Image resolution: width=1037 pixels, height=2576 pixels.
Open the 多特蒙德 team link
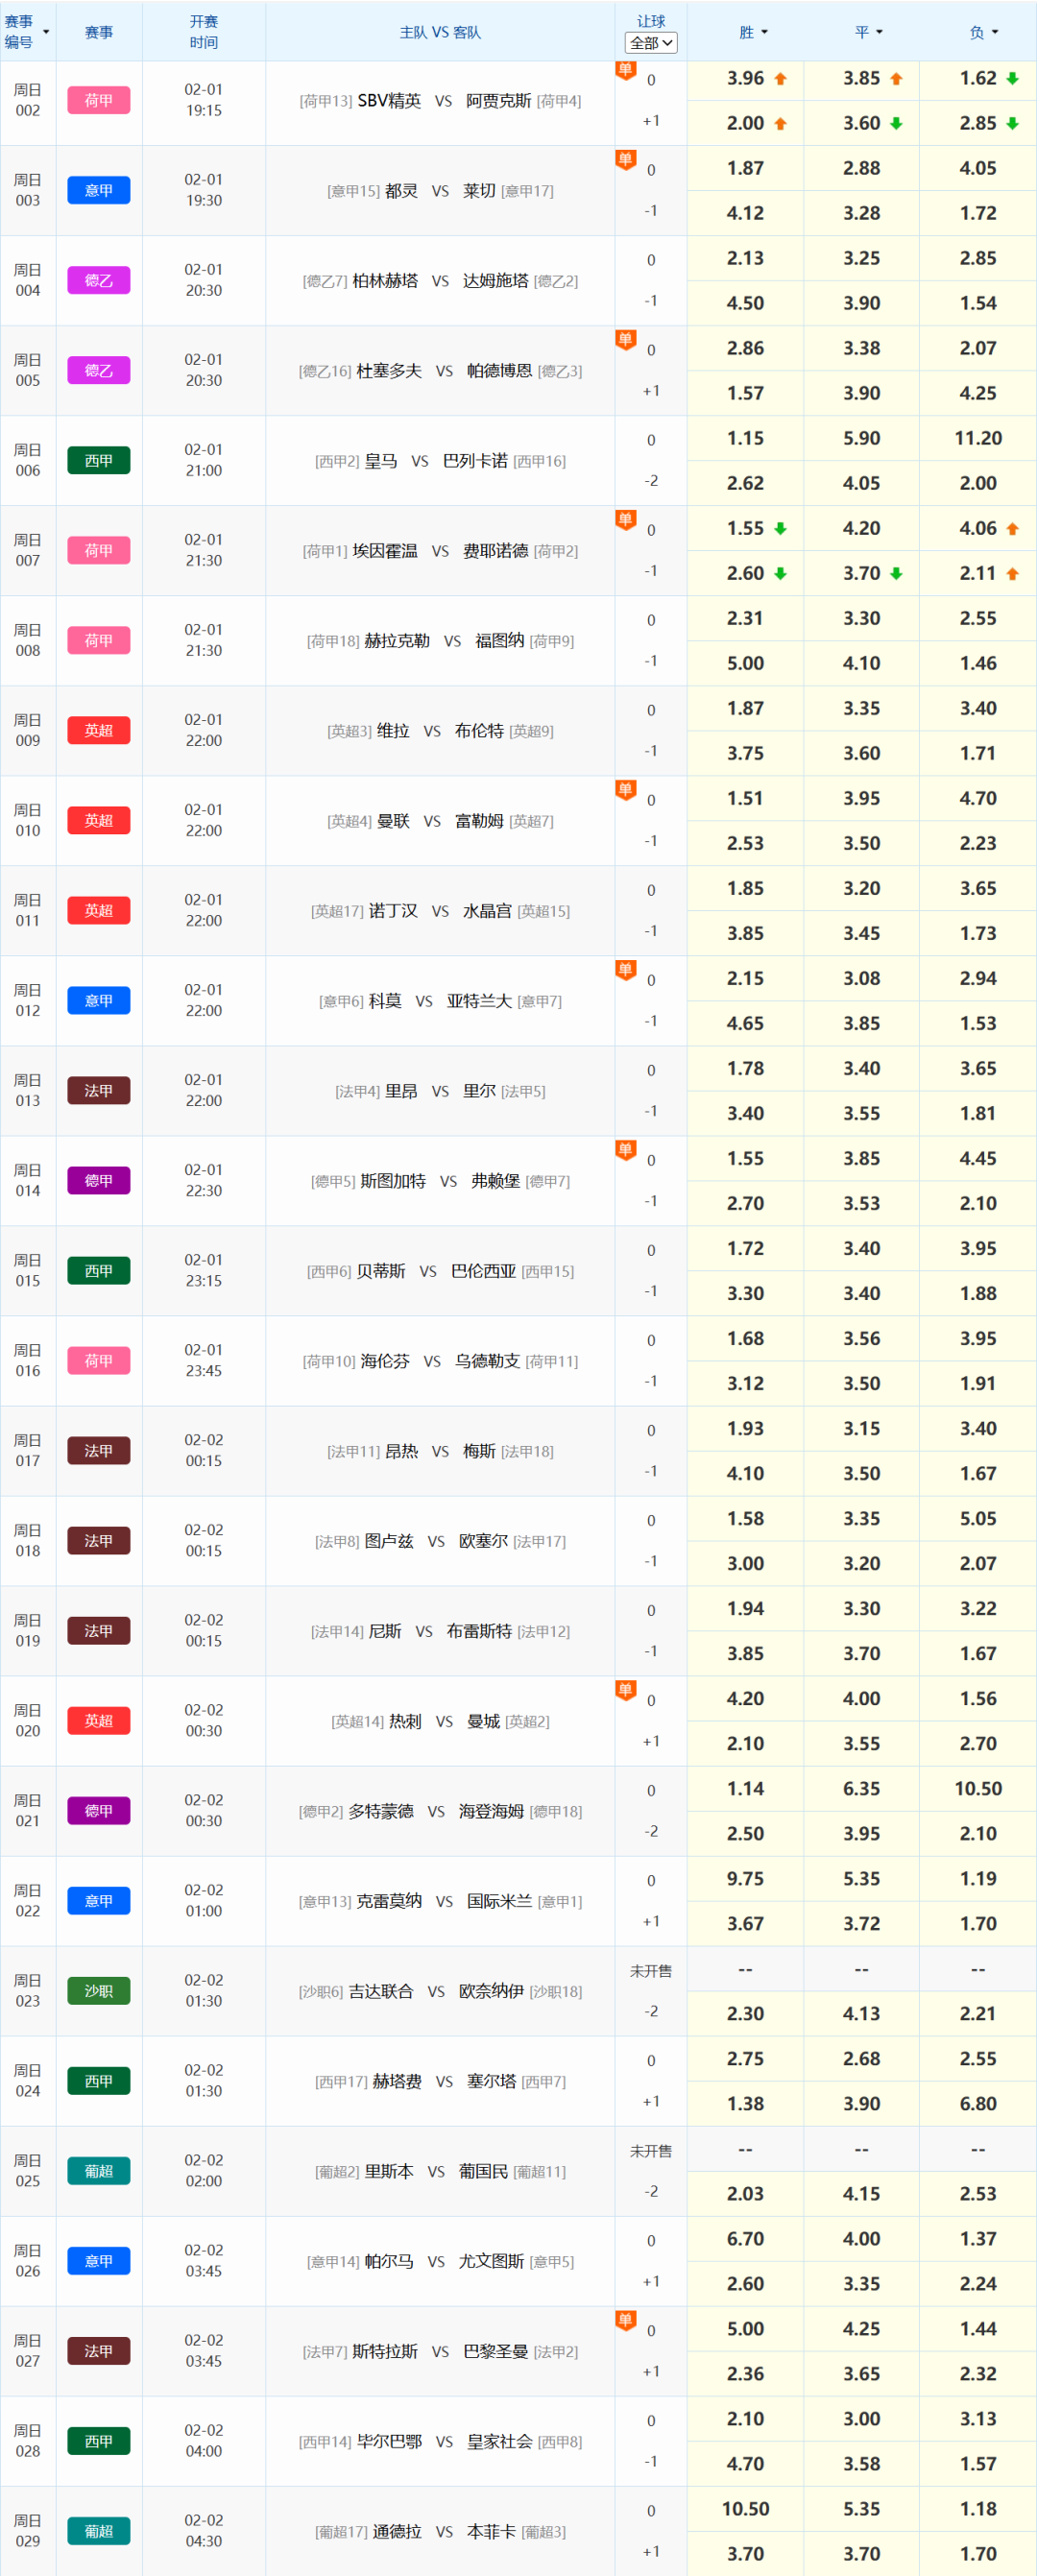381,1811
